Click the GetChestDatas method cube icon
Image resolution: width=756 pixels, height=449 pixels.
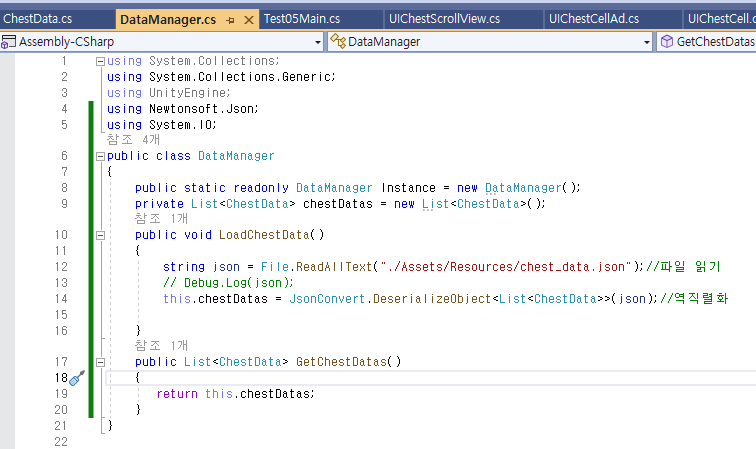point(667,42)
